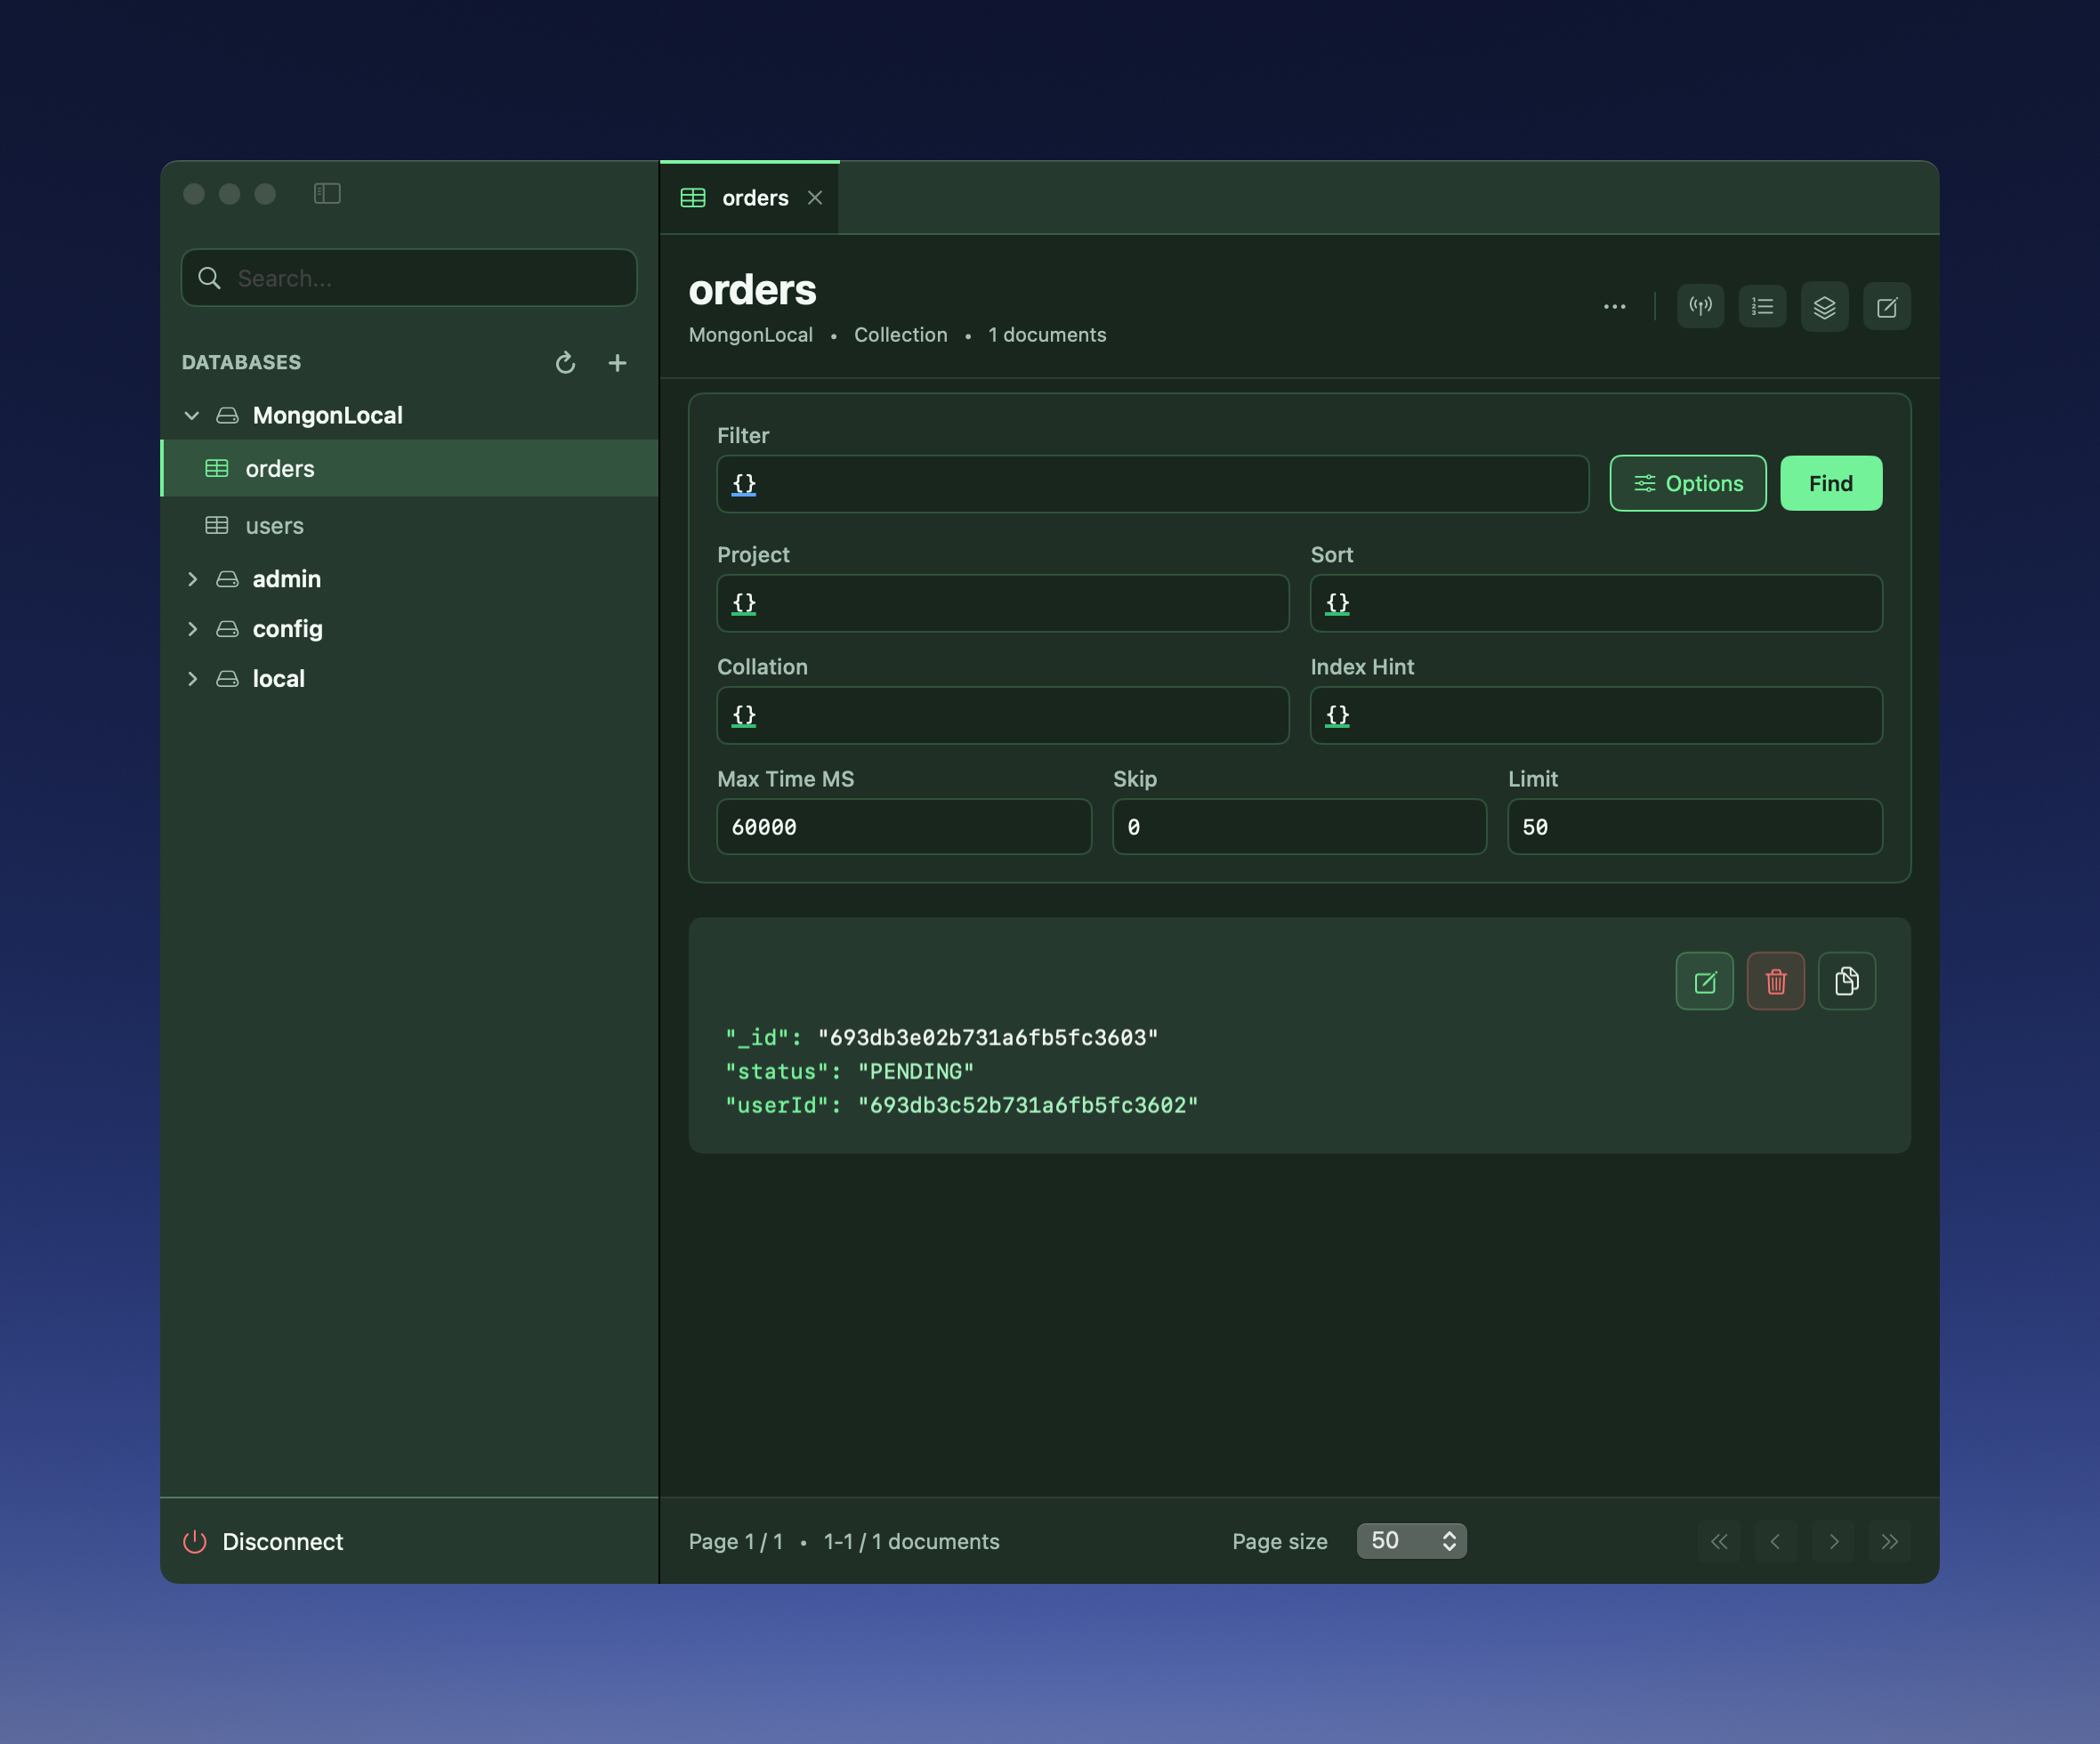The width and height of the screenshot is (2100, 1744).
Task: Collapse the MongonLocal database tree
Action: tap(192, 415)
